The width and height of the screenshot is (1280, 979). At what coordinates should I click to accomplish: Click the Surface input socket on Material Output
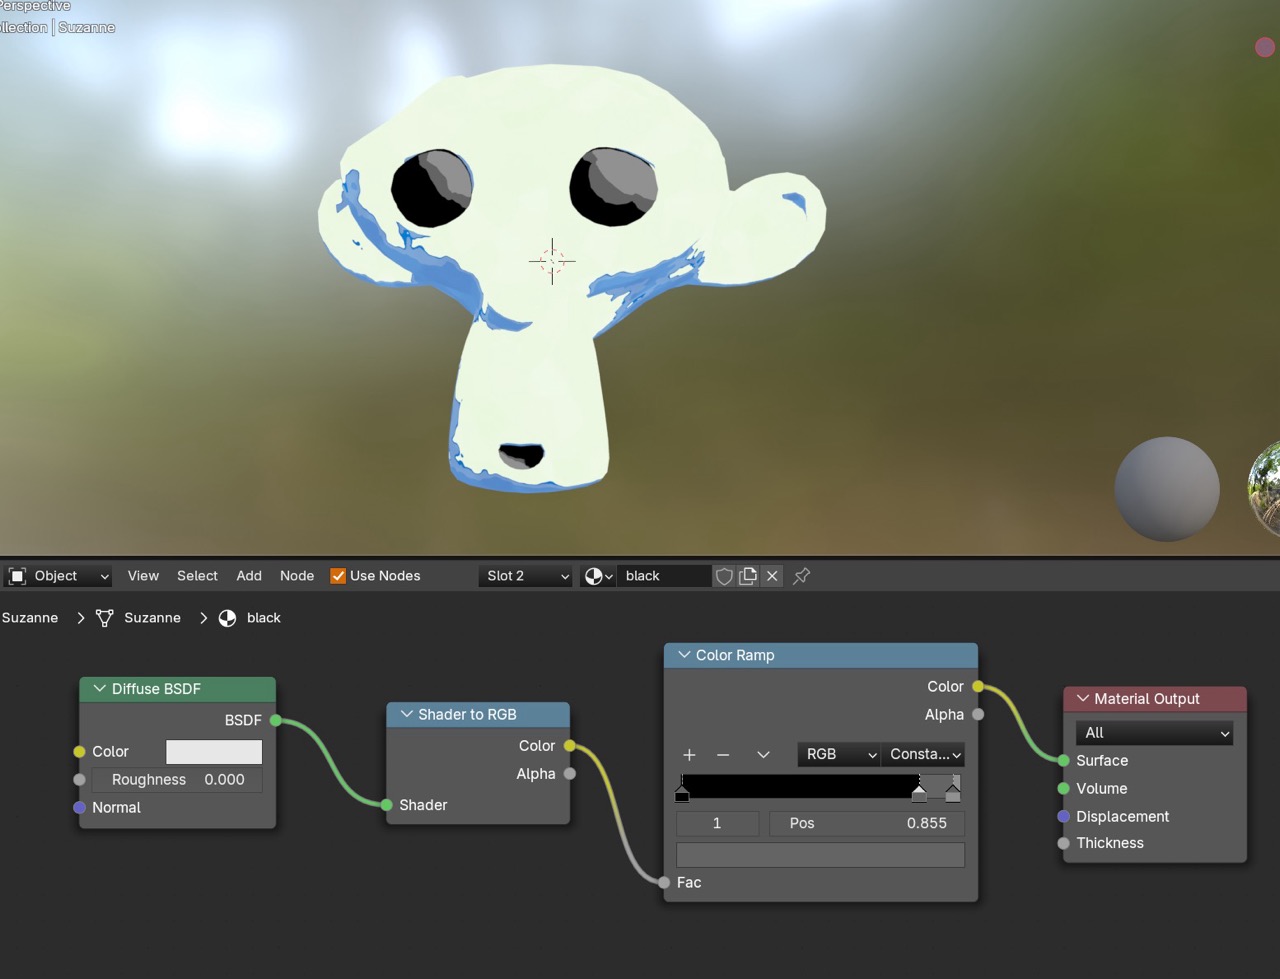coord(1063,761)
